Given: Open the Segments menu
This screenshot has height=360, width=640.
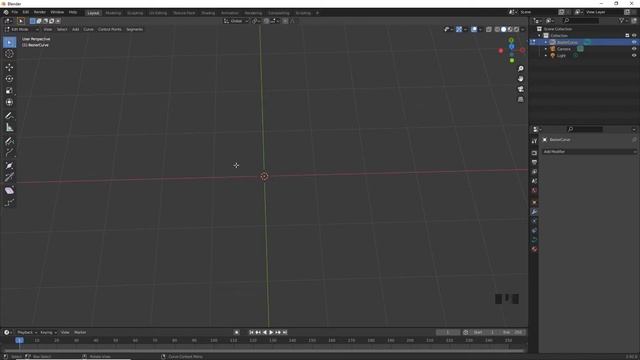Looking at the screenshot, I should click(134, 29).
